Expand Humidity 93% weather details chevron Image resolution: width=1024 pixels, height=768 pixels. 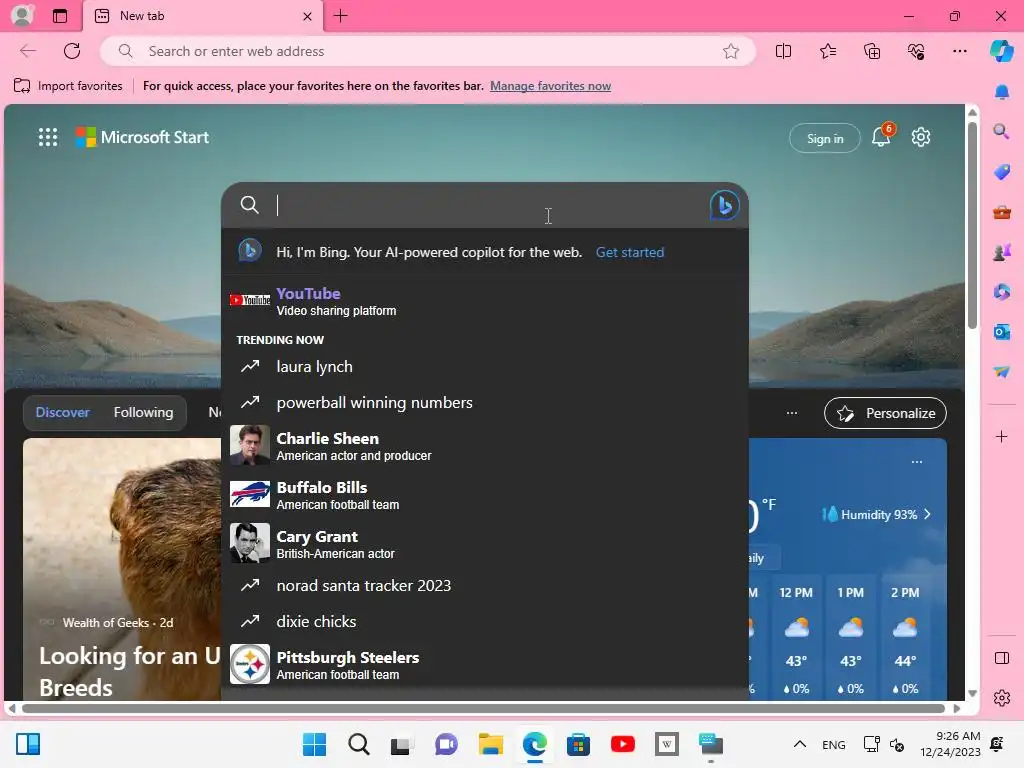[x=927, y=515]
